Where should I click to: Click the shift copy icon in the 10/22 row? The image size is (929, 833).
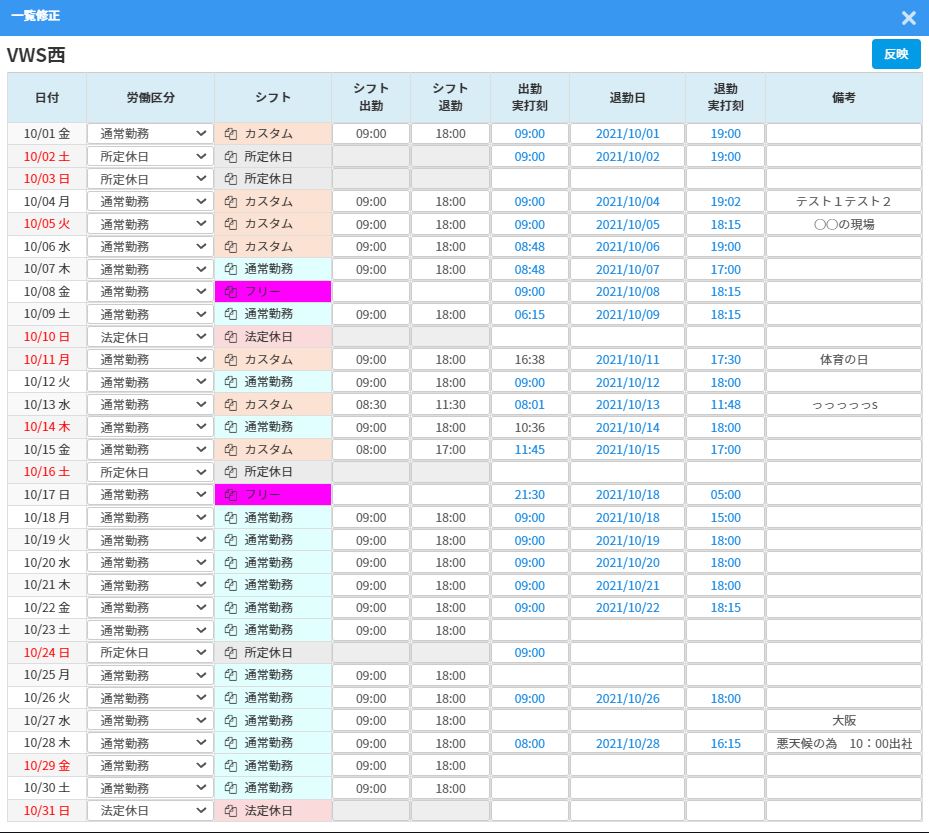coord(231,607)
